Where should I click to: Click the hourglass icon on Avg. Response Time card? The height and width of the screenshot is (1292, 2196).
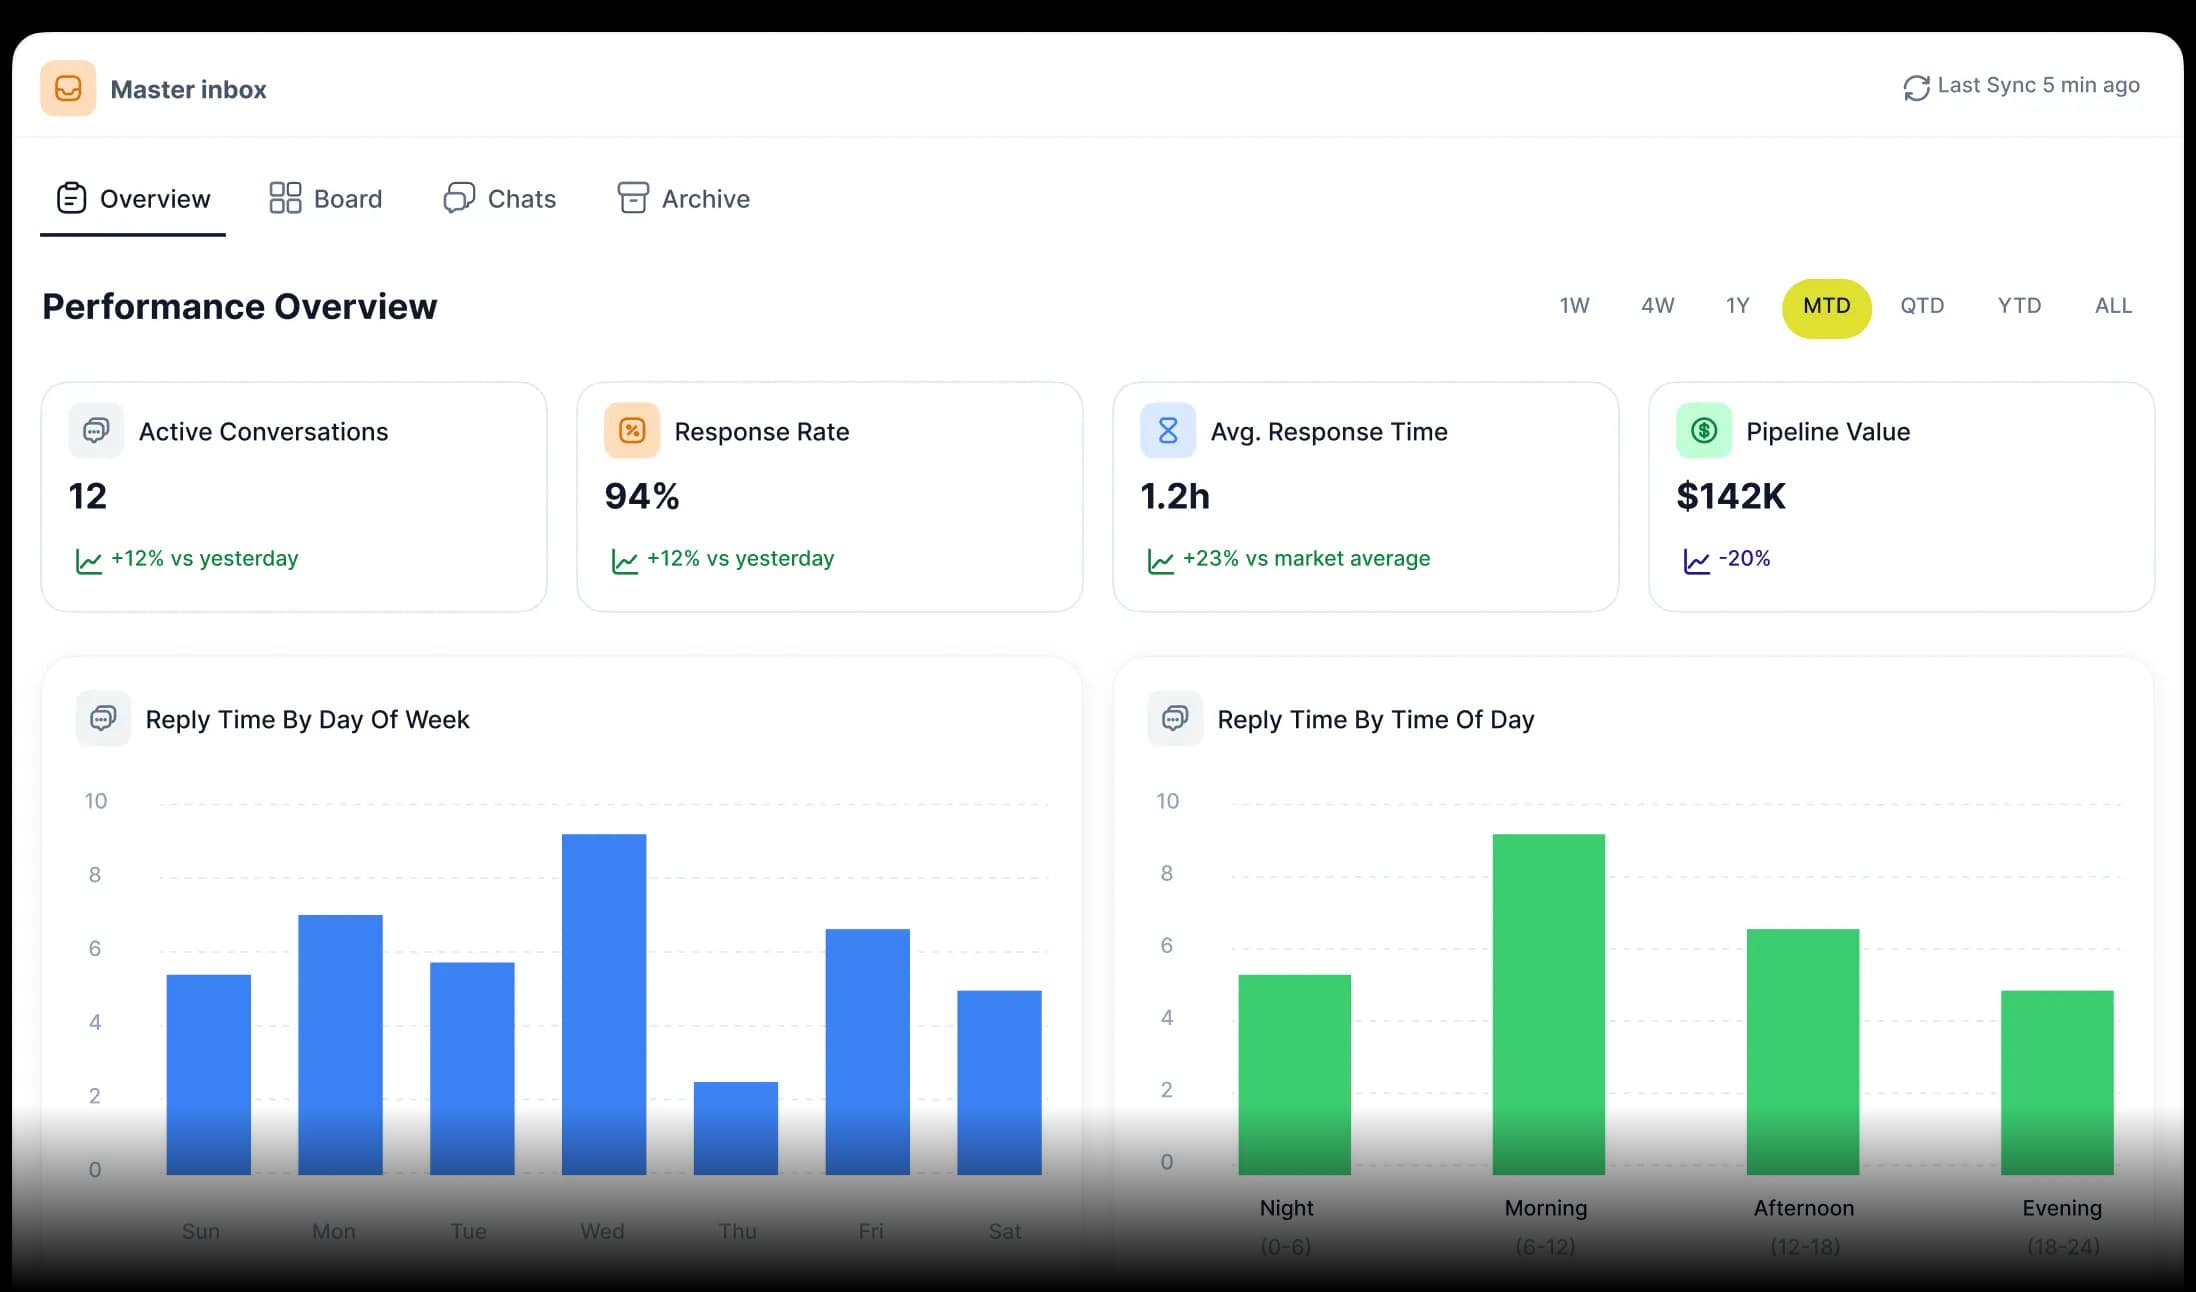click(1168, 430)
